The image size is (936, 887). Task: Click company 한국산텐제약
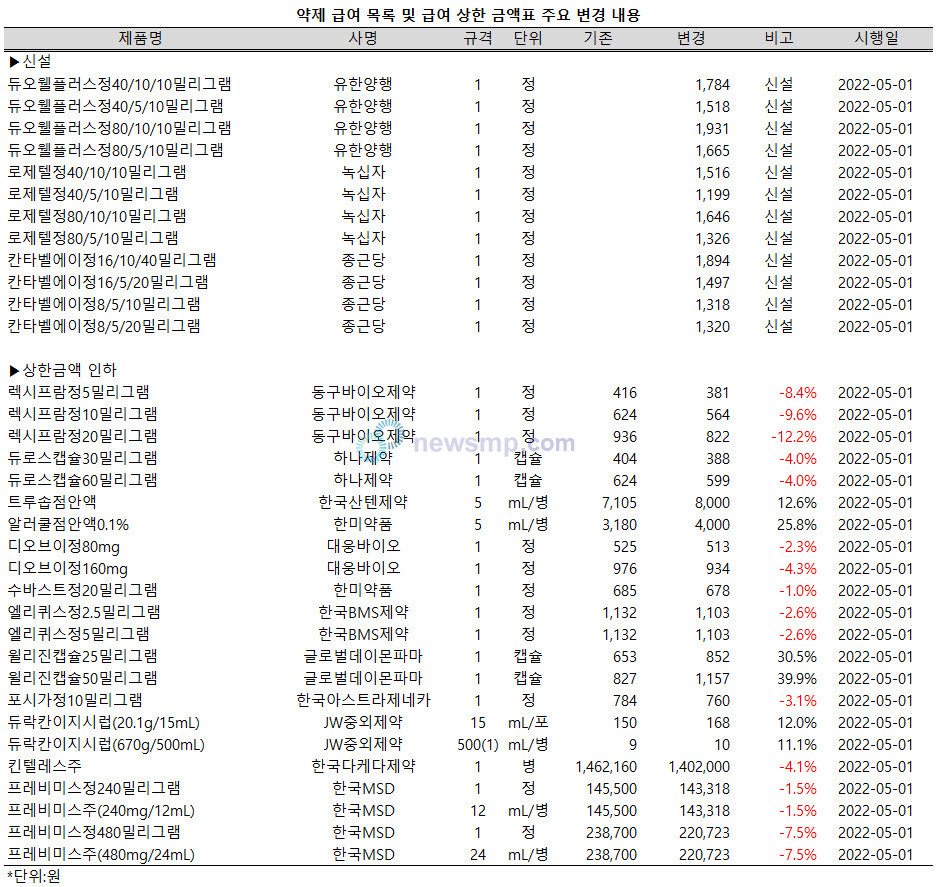[x=363, y=502]
